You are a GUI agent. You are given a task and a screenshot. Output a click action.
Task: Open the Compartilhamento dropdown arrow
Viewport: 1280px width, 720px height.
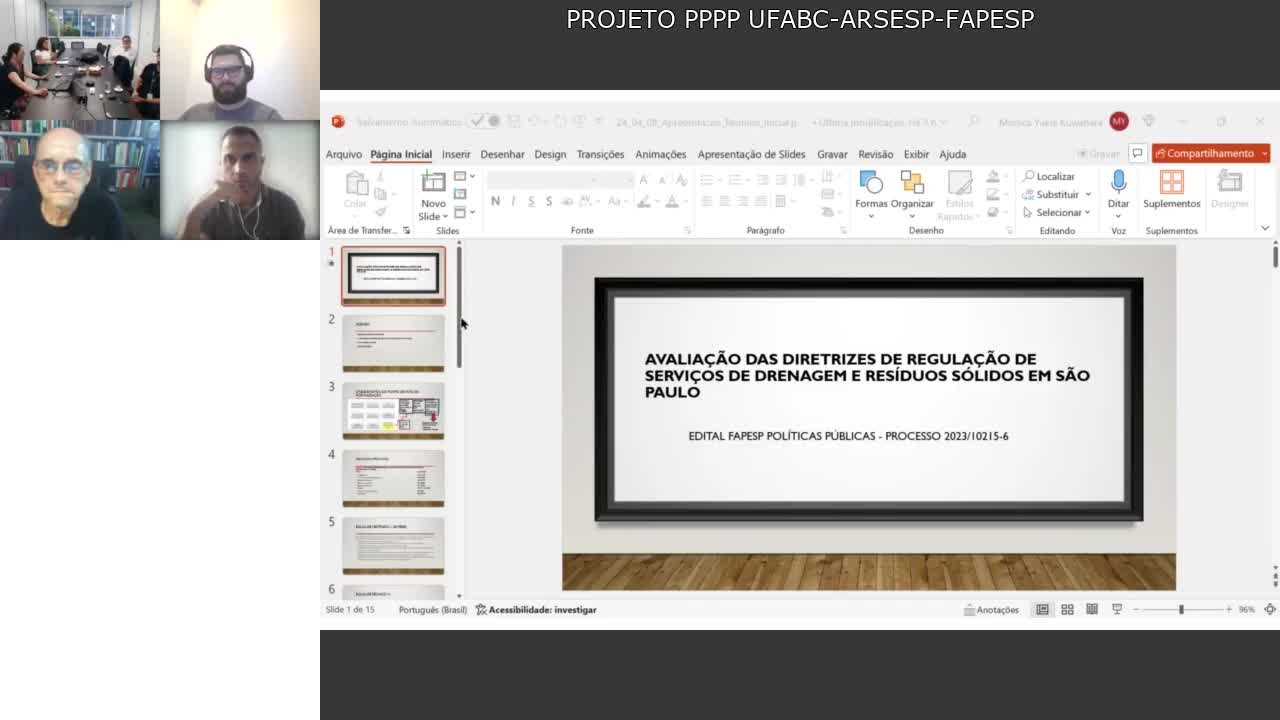[x=1264, y=153]
